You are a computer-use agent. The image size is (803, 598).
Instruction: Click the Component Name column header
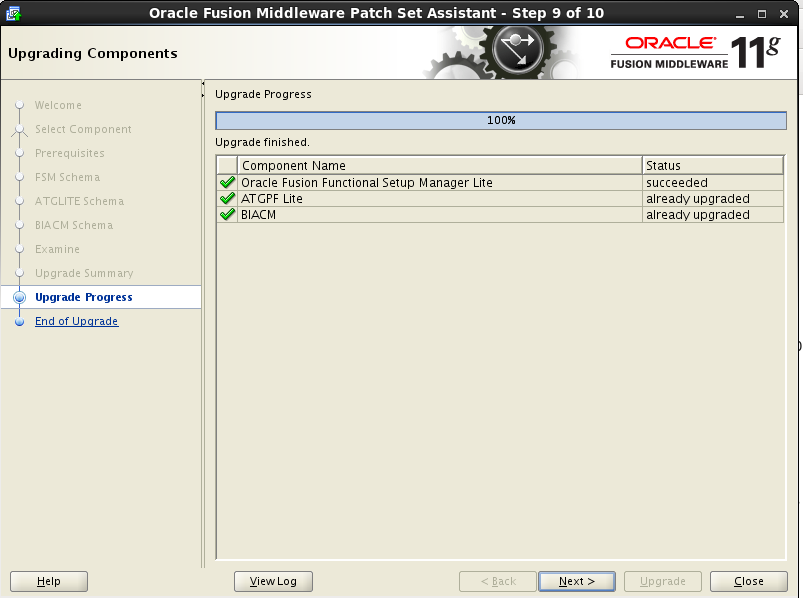coord(439,165)
